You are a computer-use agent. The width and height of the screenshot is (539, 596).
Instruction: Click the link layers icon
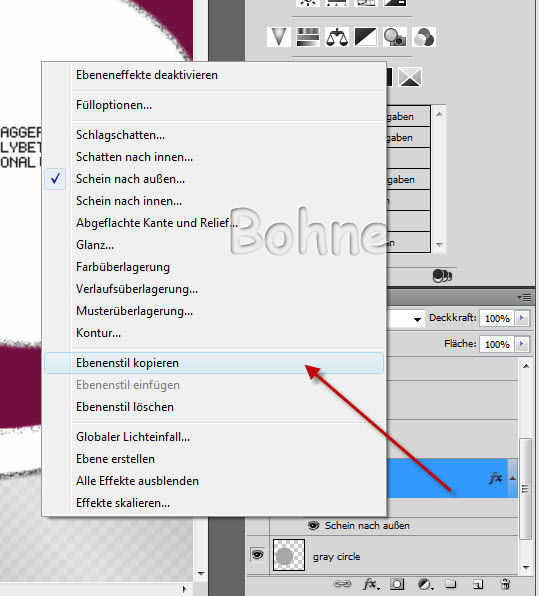pyautogui.click(x=342, y=583)
